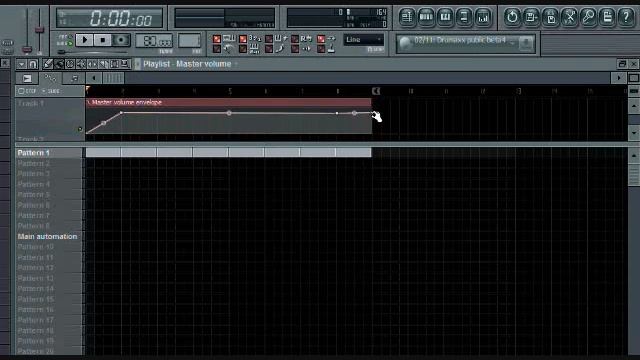Click scroll-left arrow in playlist tab bar
Image resolution: width=640 pixels, height=360 pixels.
(x=94, y=78)
